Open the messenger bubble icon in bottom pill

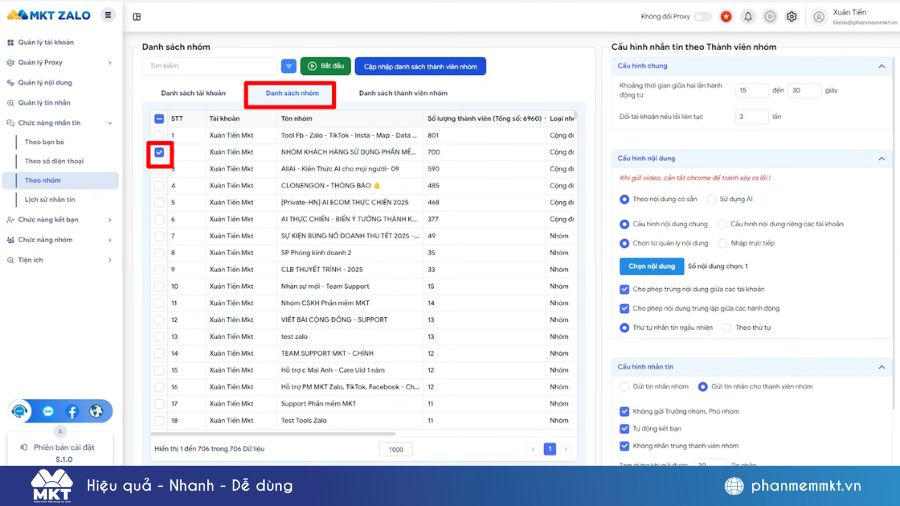coord(48,411)
